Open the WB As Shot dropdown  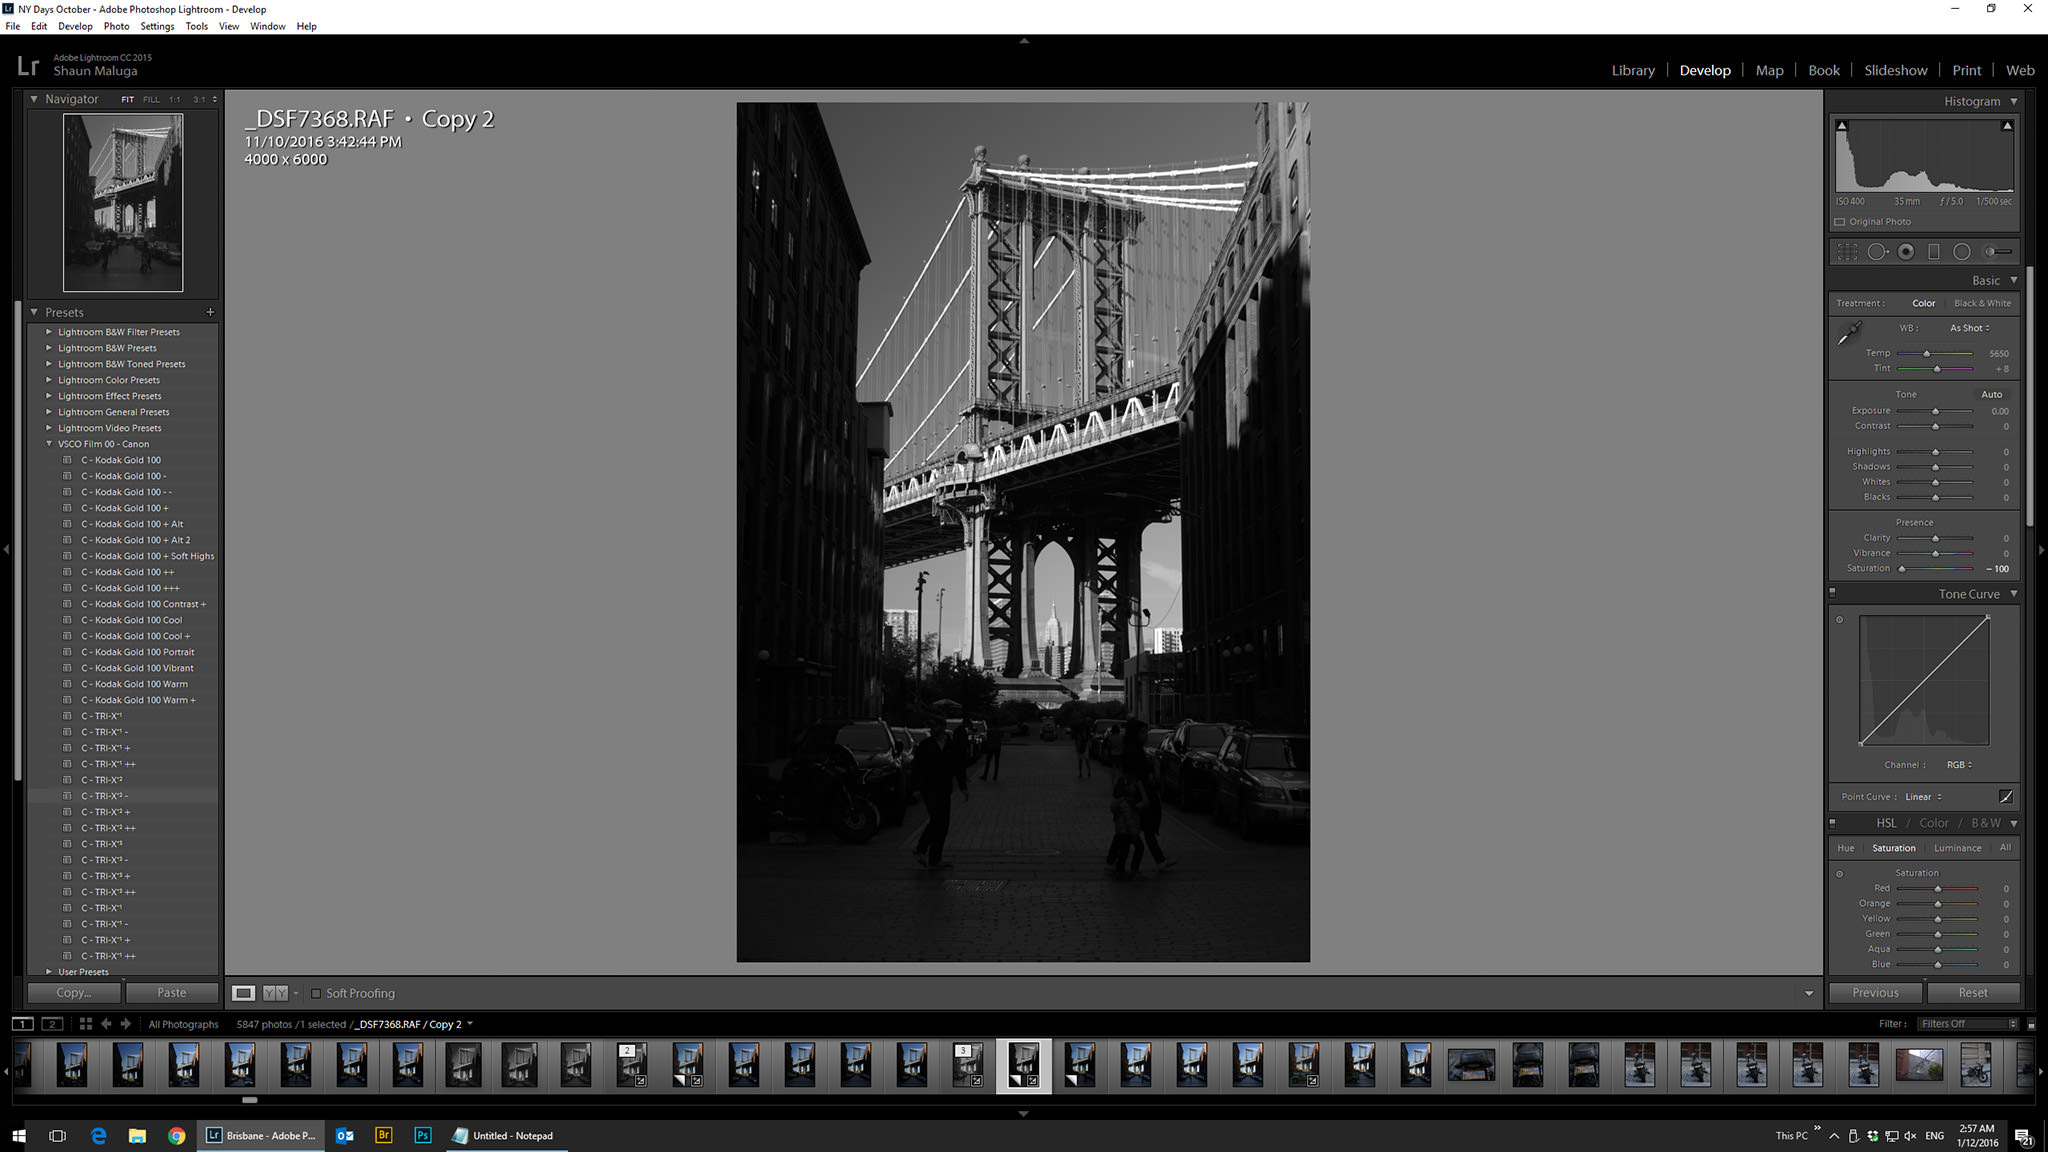[1970, 328]
